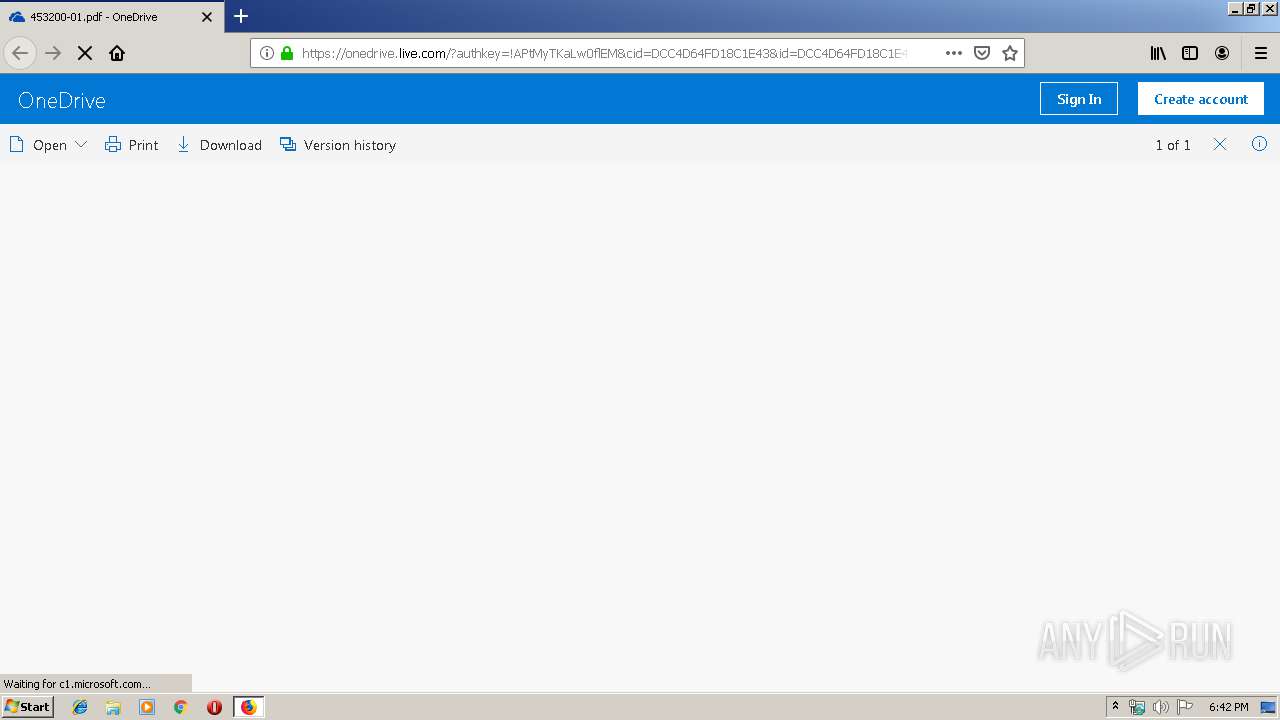Launch Internet Explorer from the taskbar
This screenshot has height=720, width=1280.
pyautogui.click(x=80, y=707)
